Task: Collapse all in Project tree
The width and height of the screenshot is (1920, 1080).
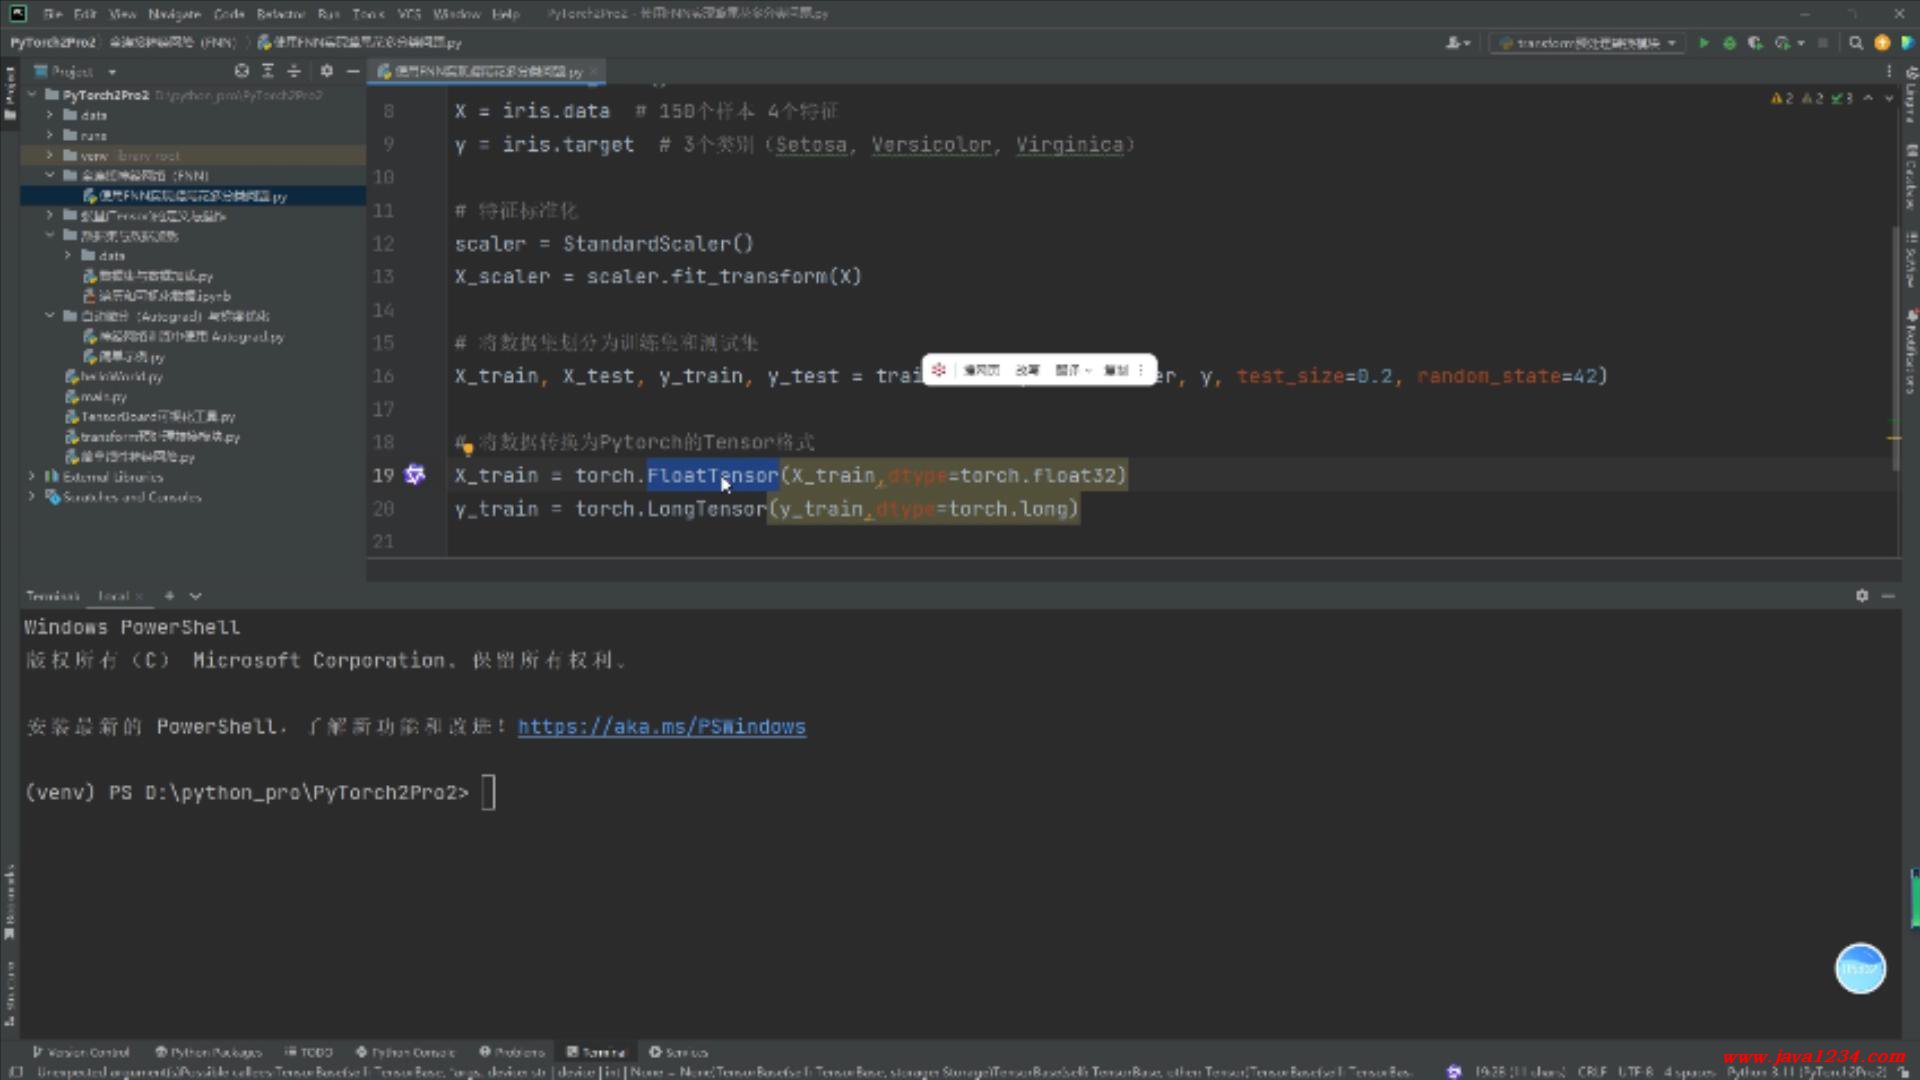Action: 294,71
